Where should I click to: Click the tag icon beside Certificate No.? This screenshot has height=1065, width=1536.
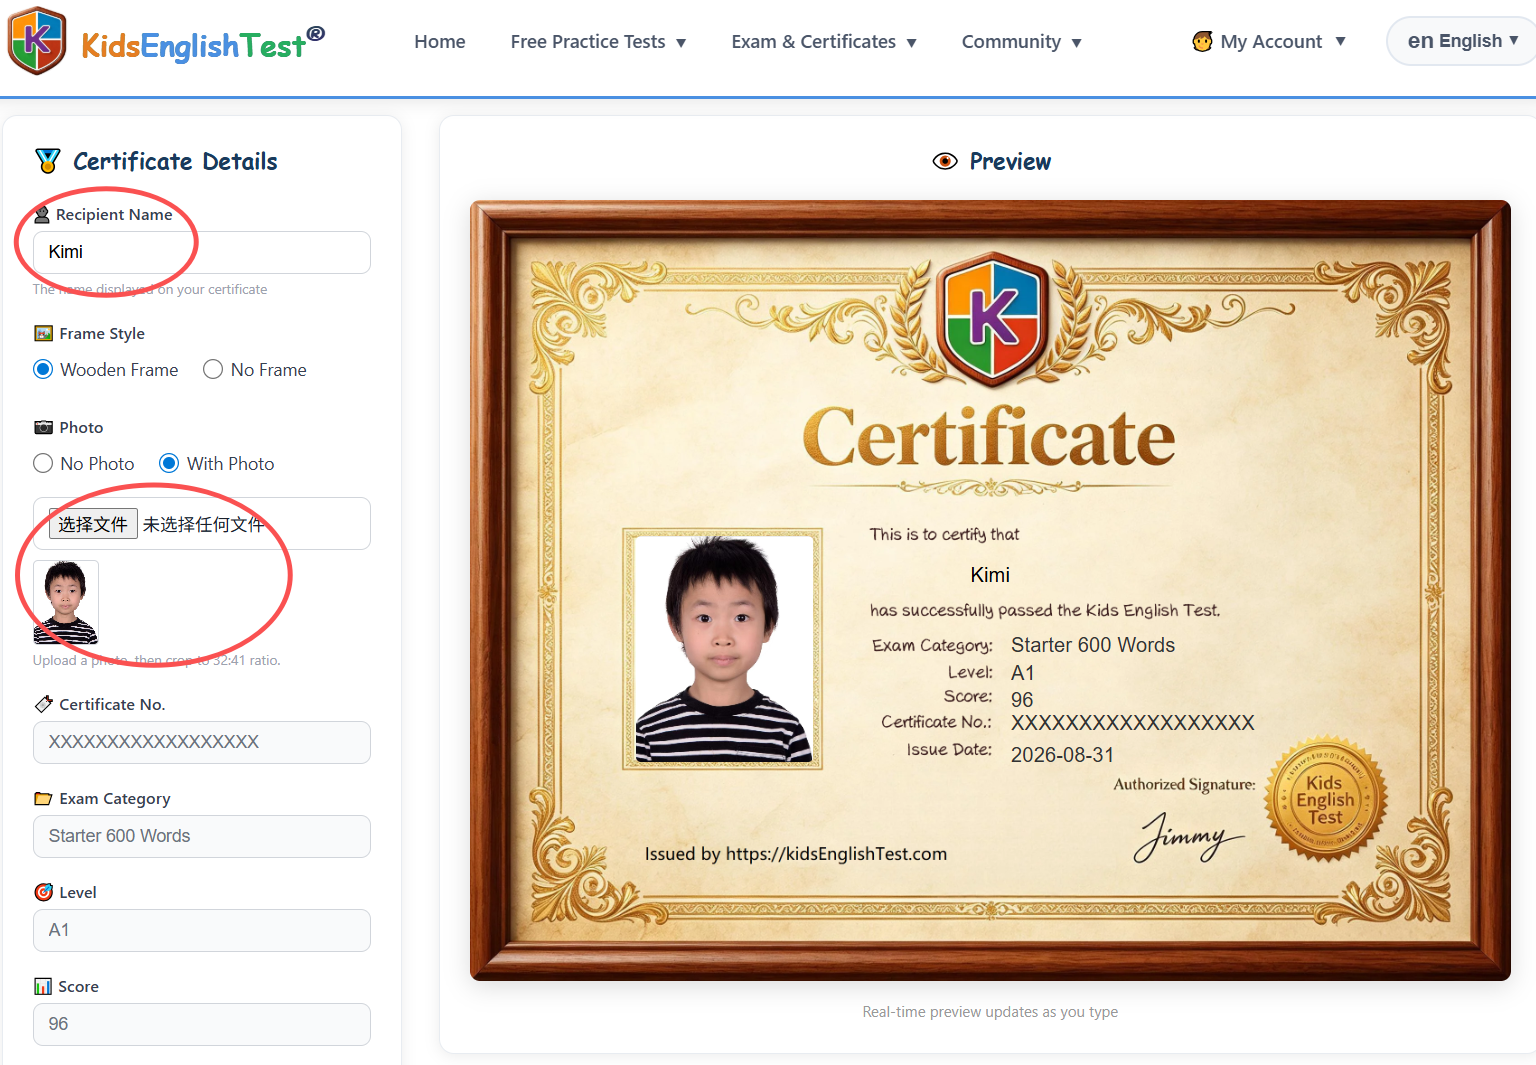pyautogui.click(x=43, y=704)
